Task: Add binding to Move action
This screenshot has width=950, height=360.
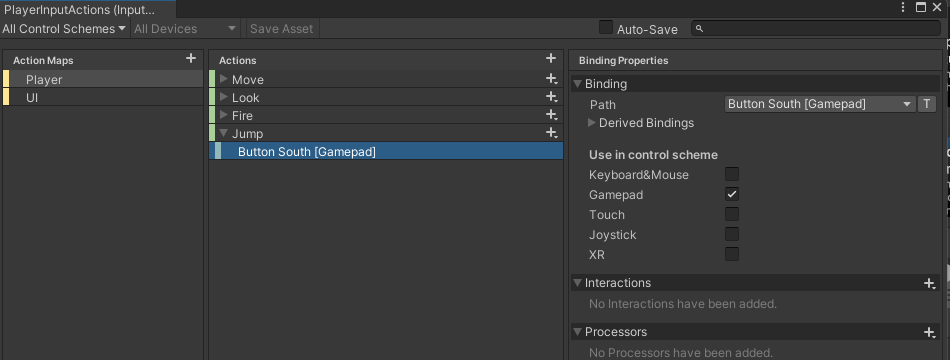Action: click(x=551, y=79)
